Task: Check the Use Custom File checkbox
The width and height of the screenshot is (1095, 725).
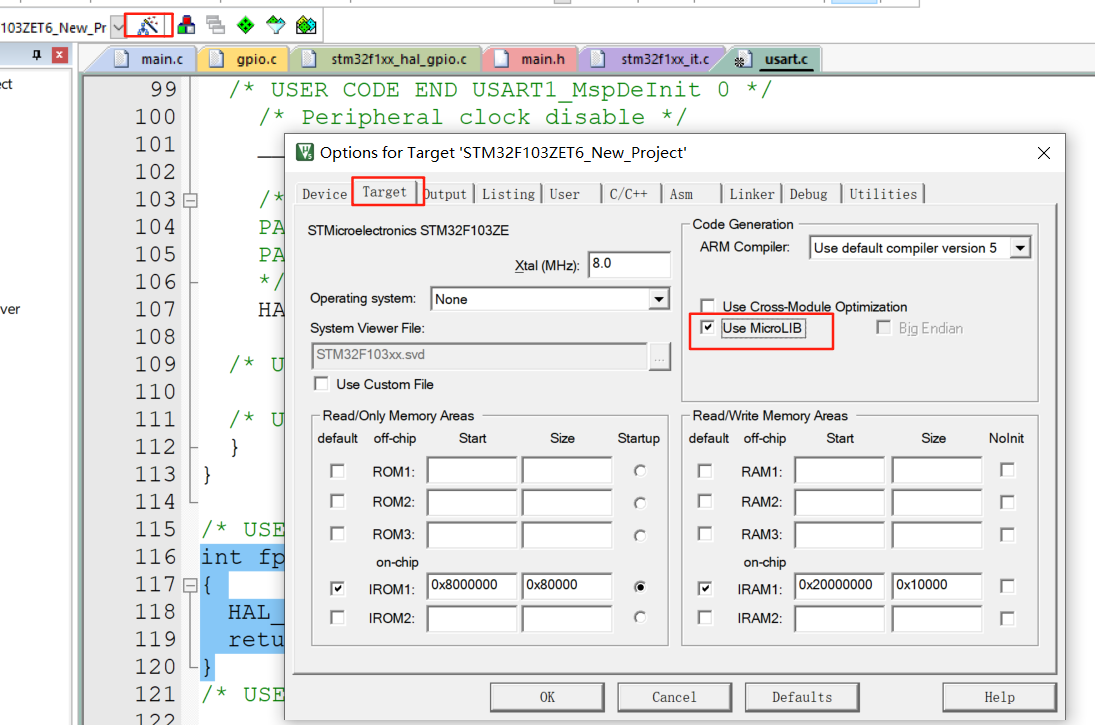Action: (321, 383)
